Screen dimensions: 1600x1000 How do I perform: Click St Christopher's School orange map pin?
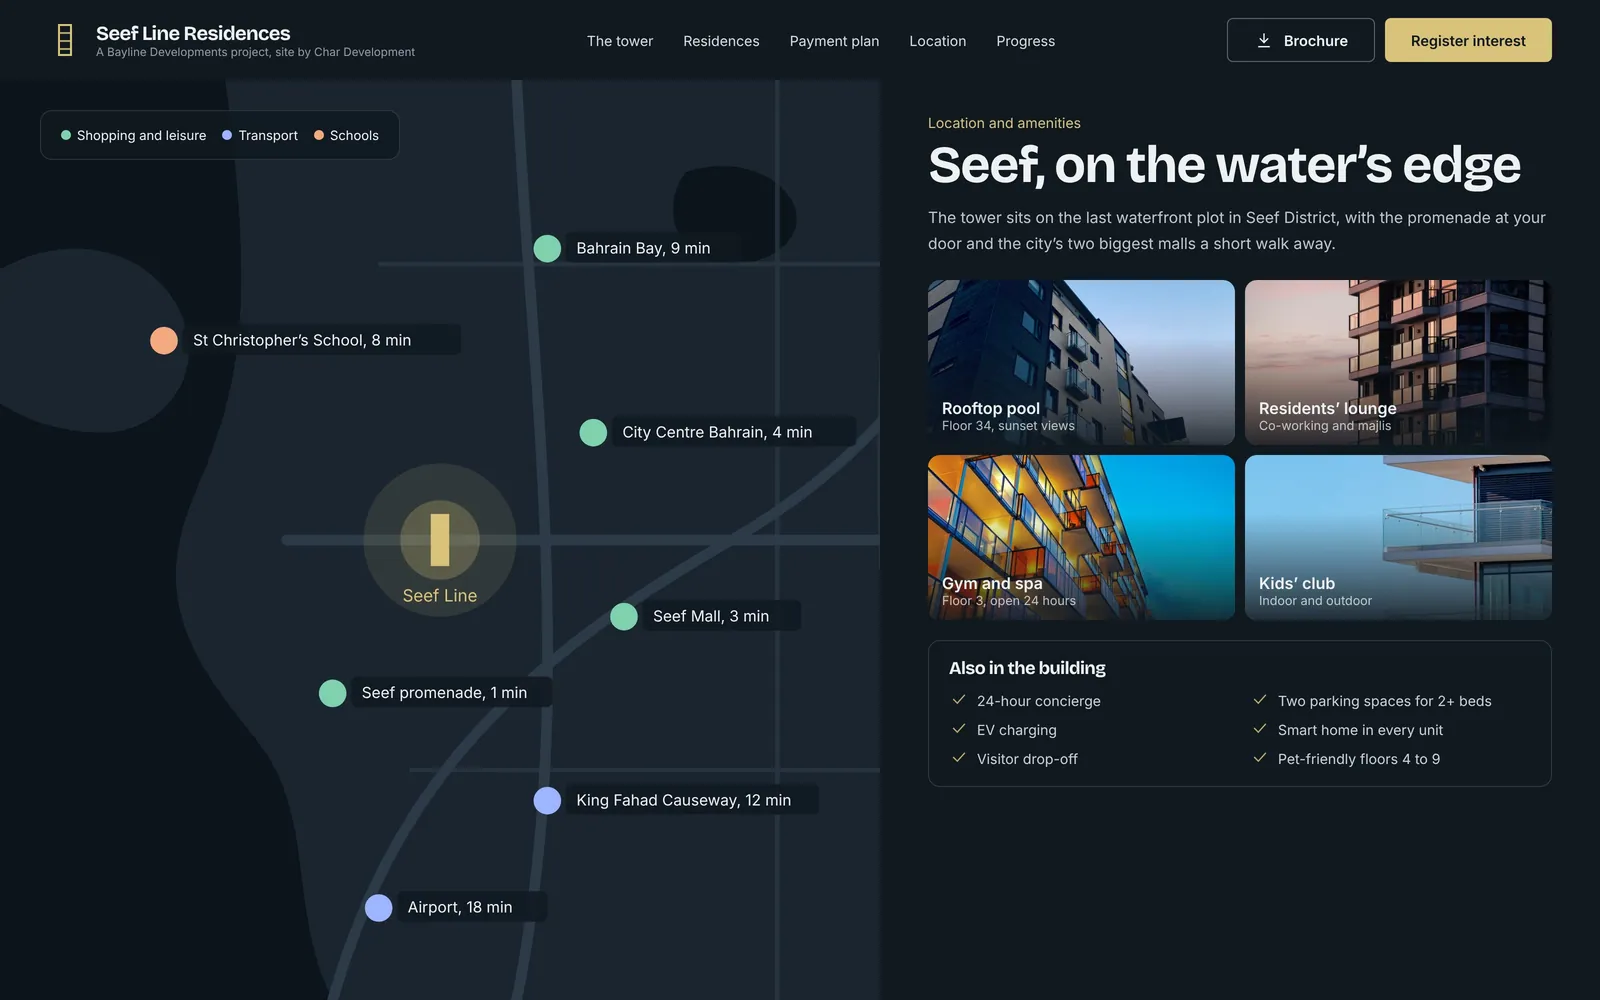(x=164, y=340)
